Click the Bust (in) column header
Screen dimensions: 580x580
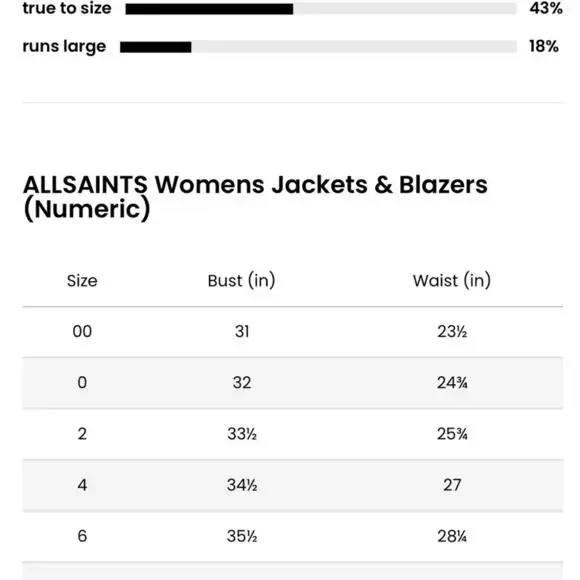(242, 280)
